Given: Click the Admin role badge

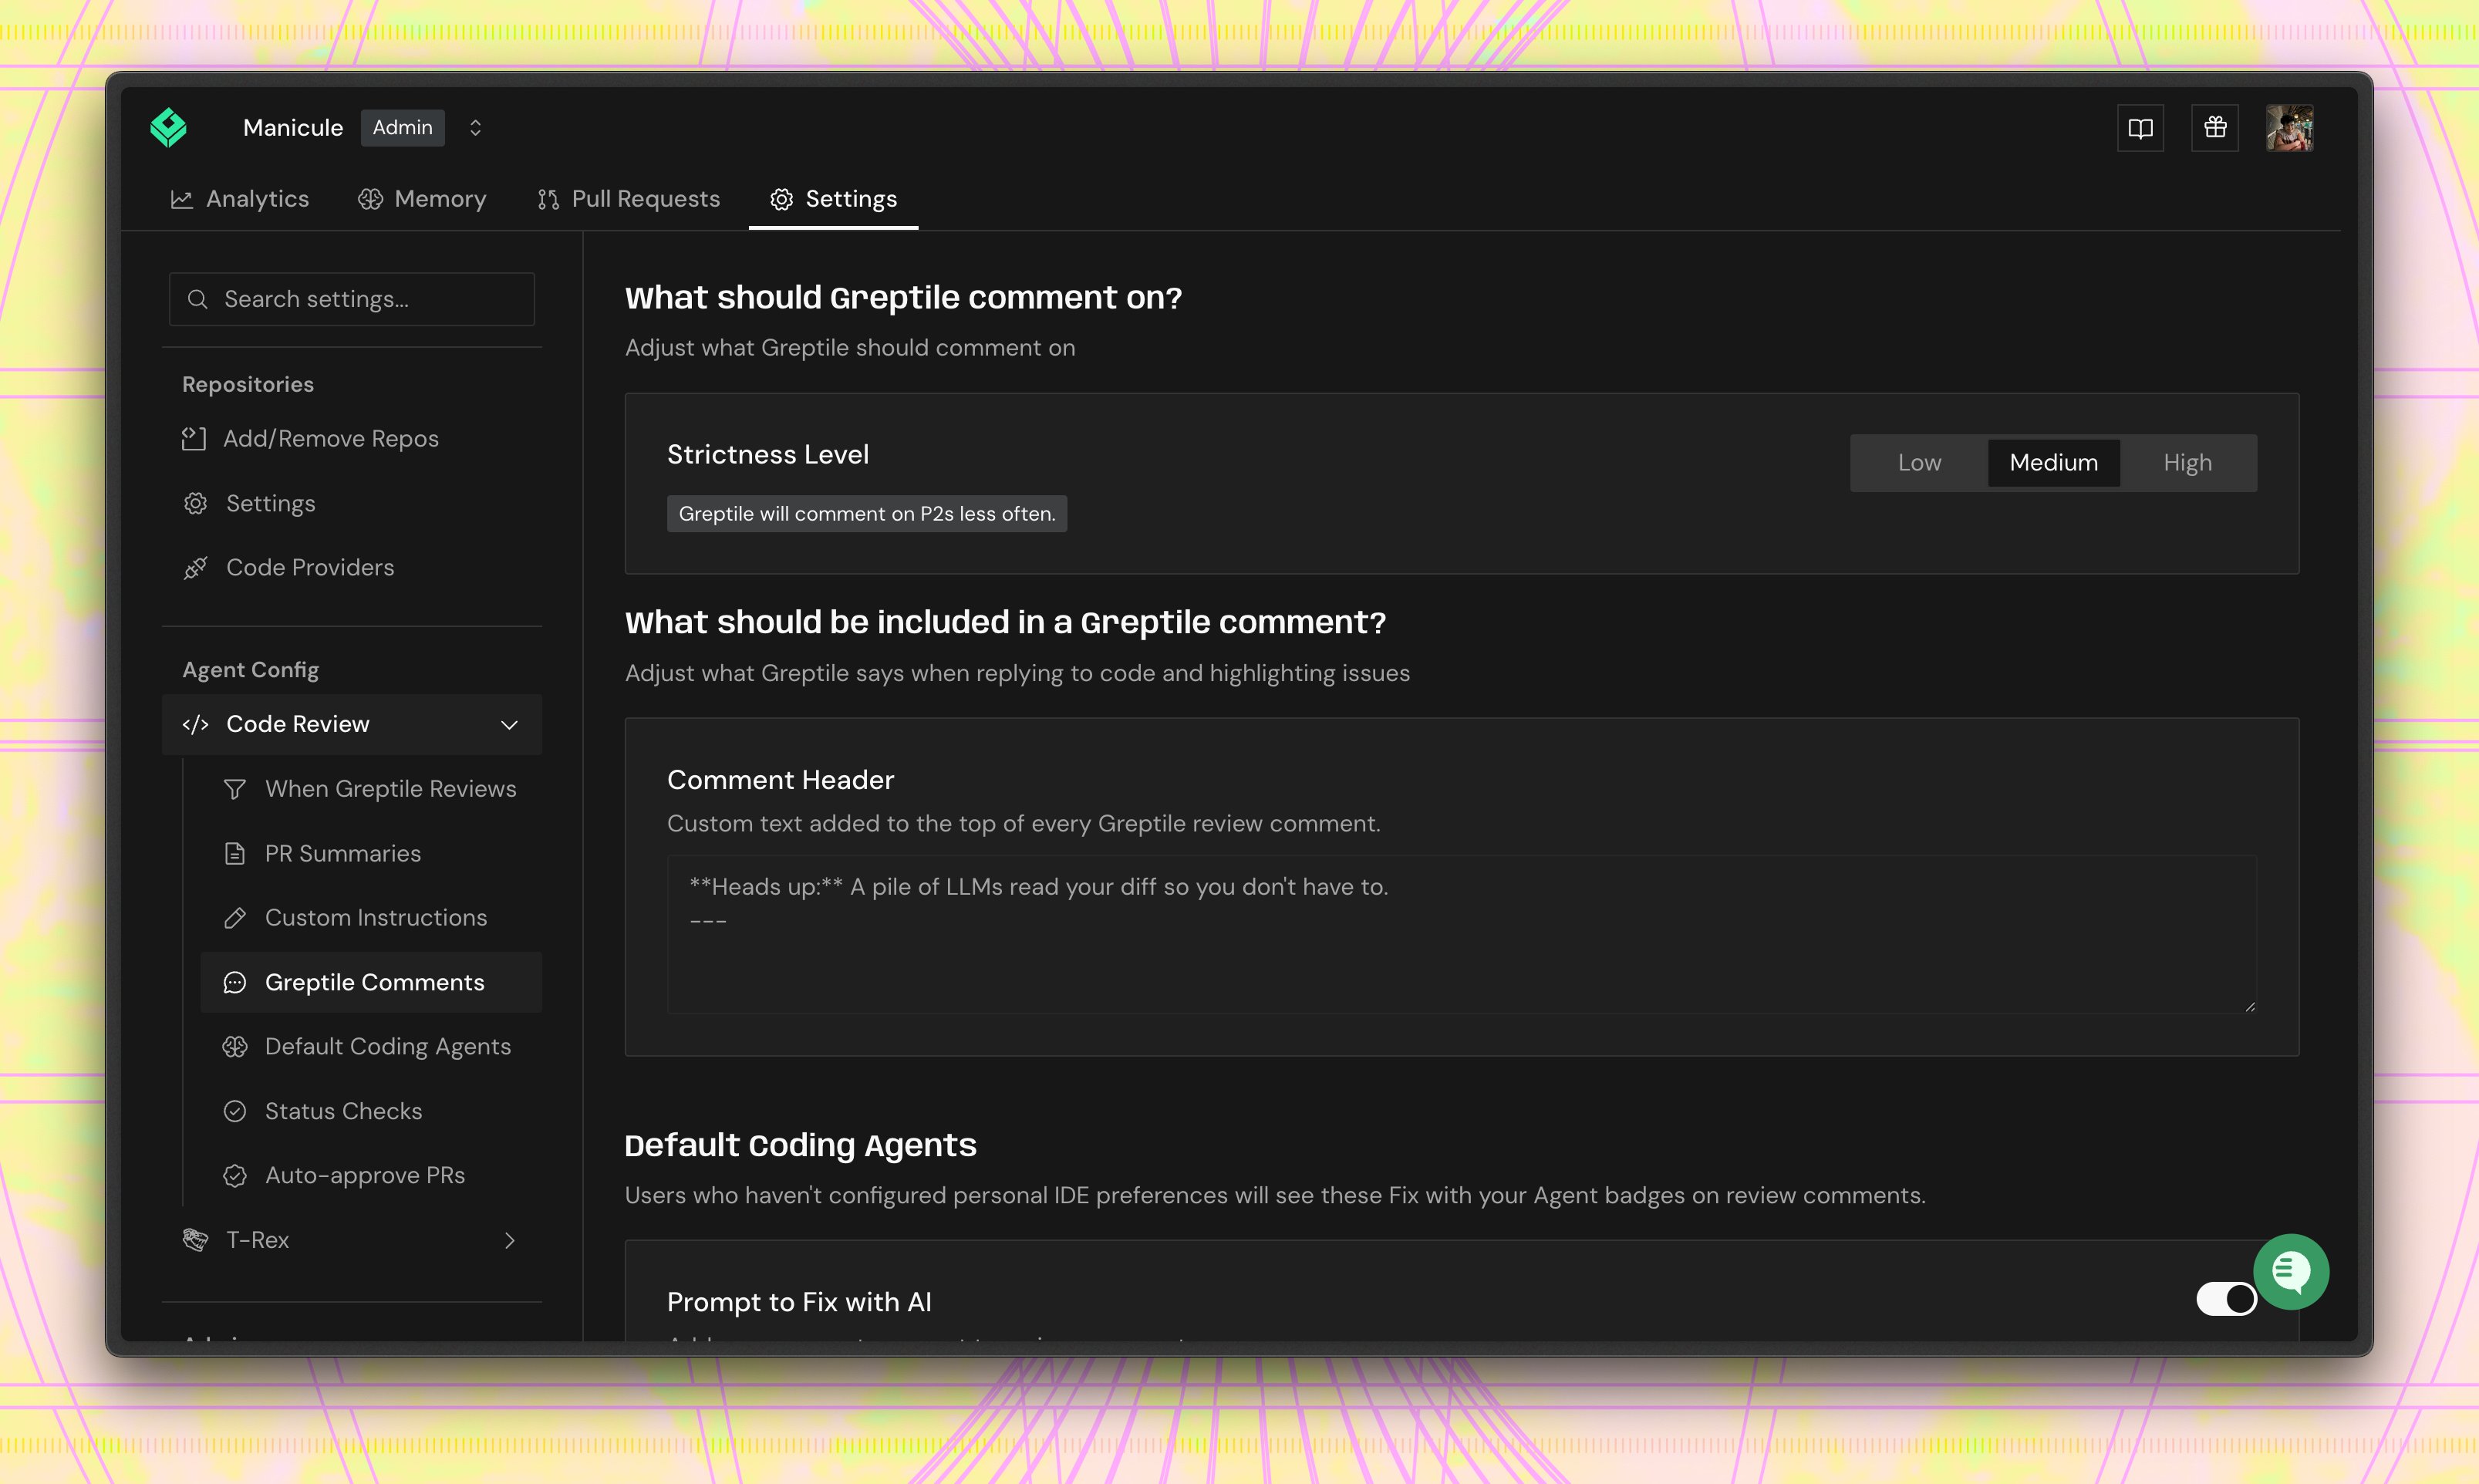Looking at the screenshot, I should [x=402, y=127].
